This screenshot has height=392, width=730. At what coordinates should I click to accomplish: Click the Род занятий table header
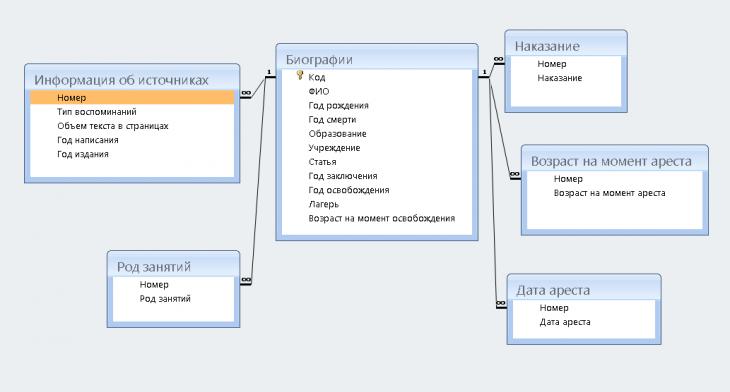(x=173, y=266)
